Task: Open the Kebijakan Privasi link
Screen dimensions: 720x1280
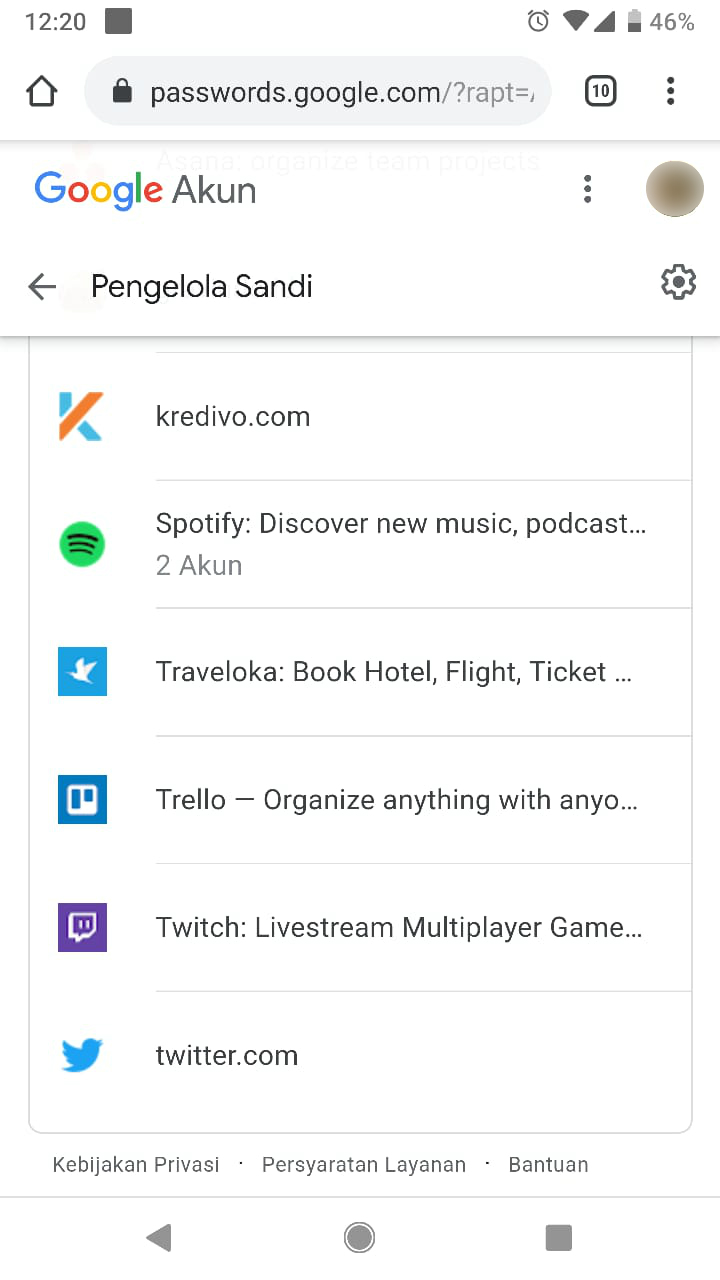Action: click(x=136, y=1165)
